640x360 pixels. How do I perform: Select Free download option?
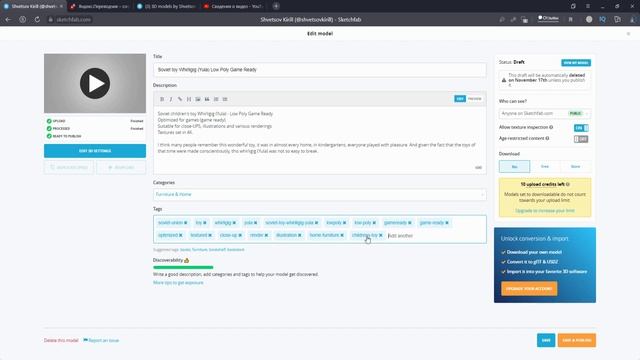545,167
